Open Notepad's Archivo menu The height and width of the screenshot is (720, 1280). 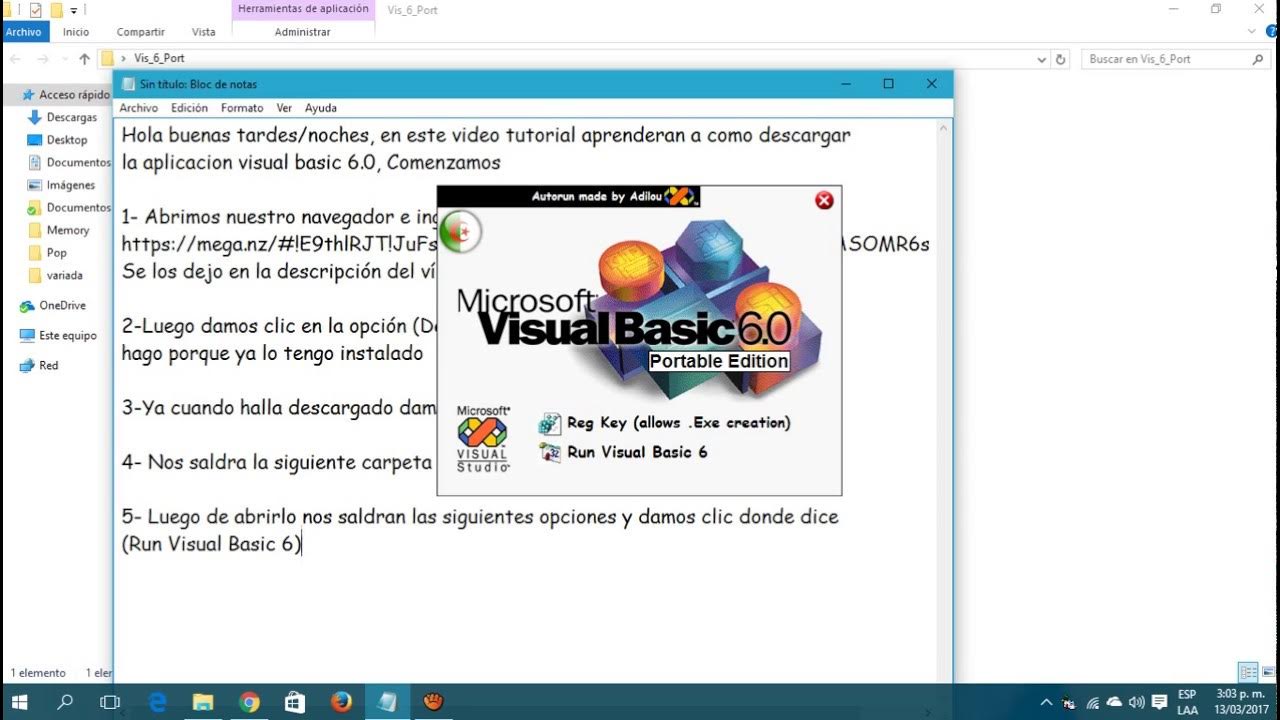point(139,108)
